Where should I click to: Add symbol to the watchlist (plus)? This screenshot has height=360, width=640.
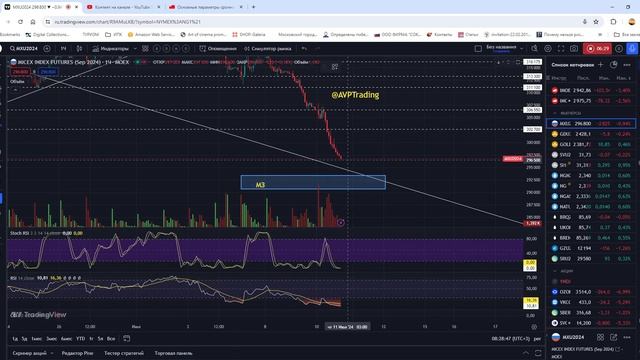600,64
